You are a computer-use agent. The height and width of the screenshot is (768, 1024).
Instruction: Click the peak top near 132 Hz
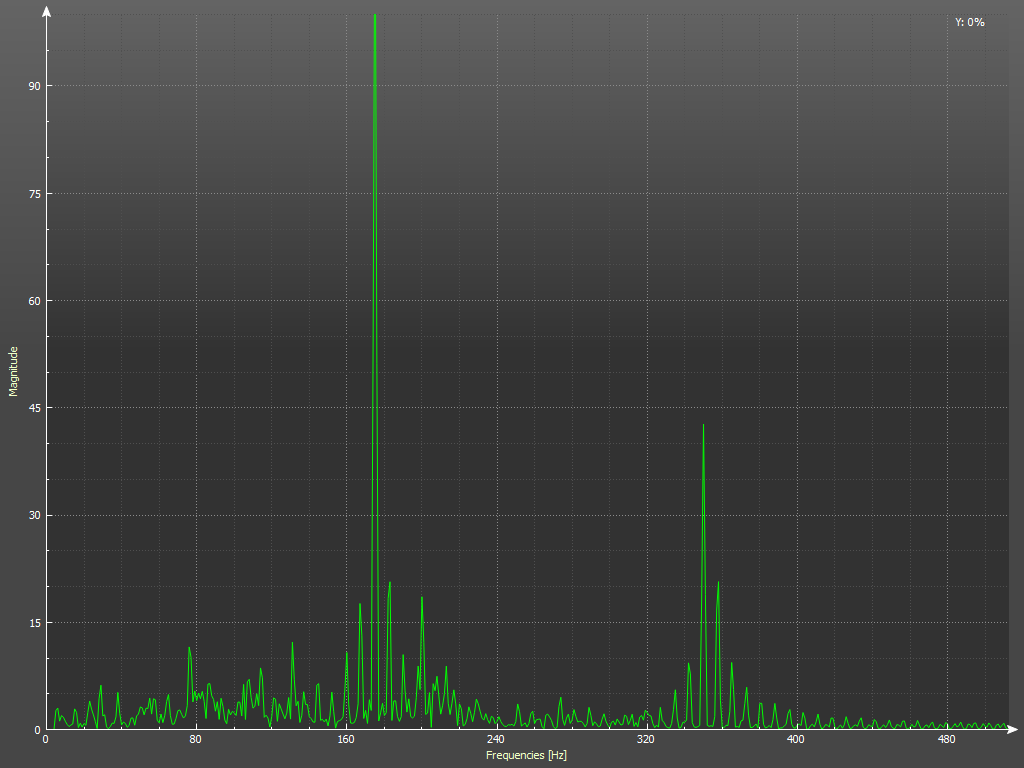point(292,643)
